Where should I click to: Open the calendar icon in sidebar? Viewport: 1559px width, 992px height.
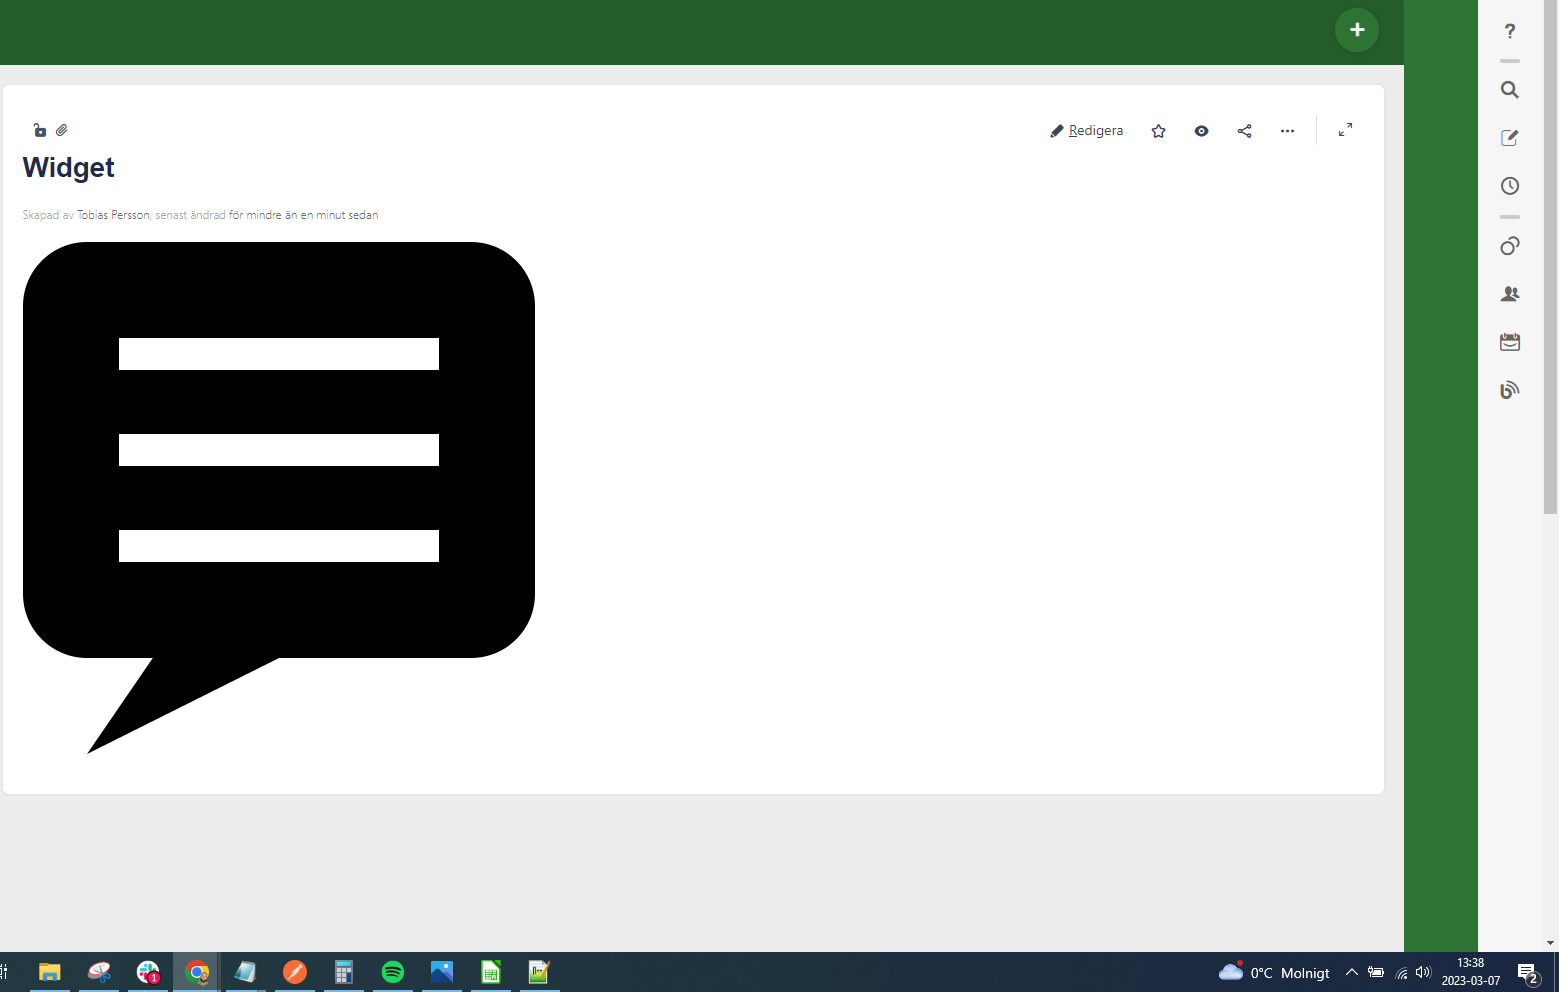[x=1510, y=342]
